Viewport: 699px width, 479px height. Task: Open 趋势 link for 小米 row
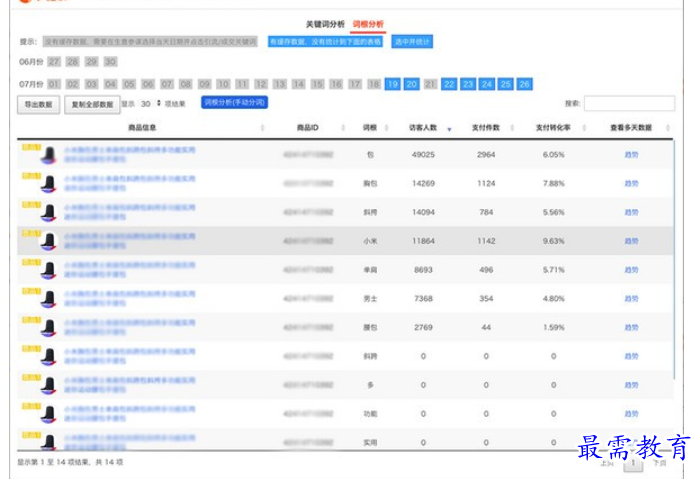(x=631, y=241)
